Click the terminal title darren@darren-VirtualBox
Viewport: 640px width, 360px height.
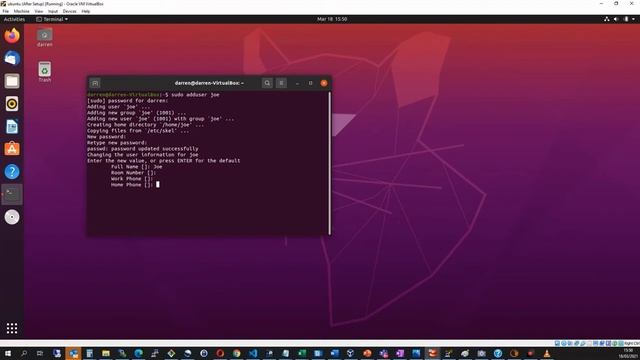tap(209, 83)
